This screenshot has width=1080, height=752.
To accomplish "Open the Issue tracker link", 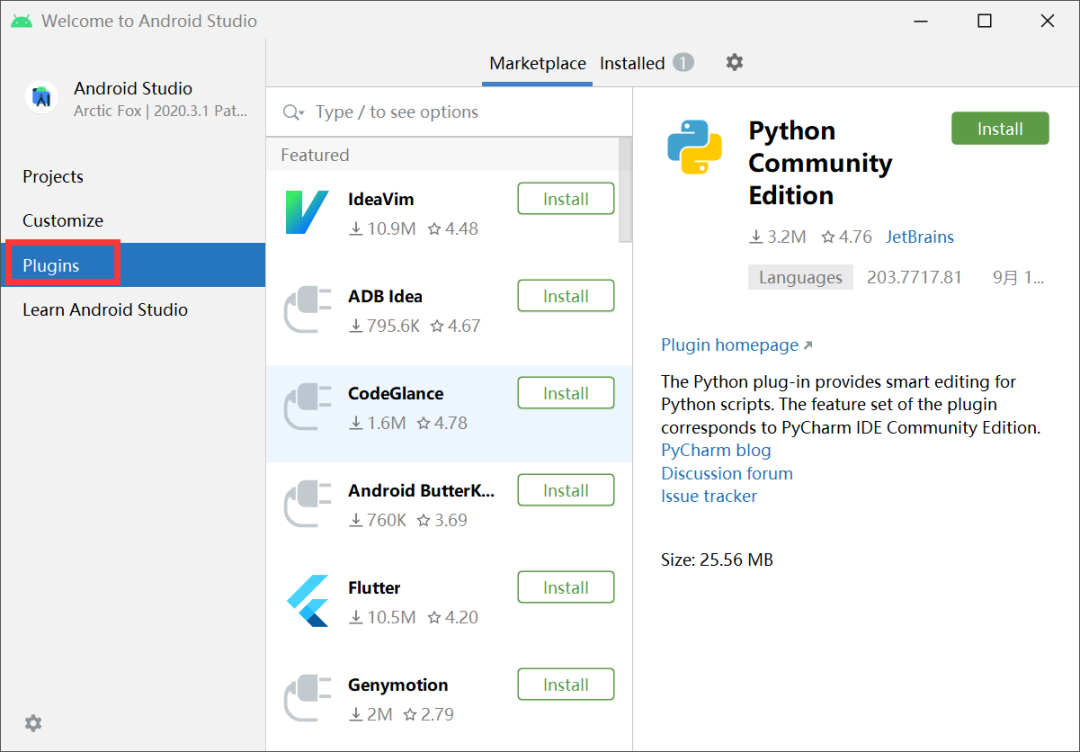I will (x=709, y=497).
